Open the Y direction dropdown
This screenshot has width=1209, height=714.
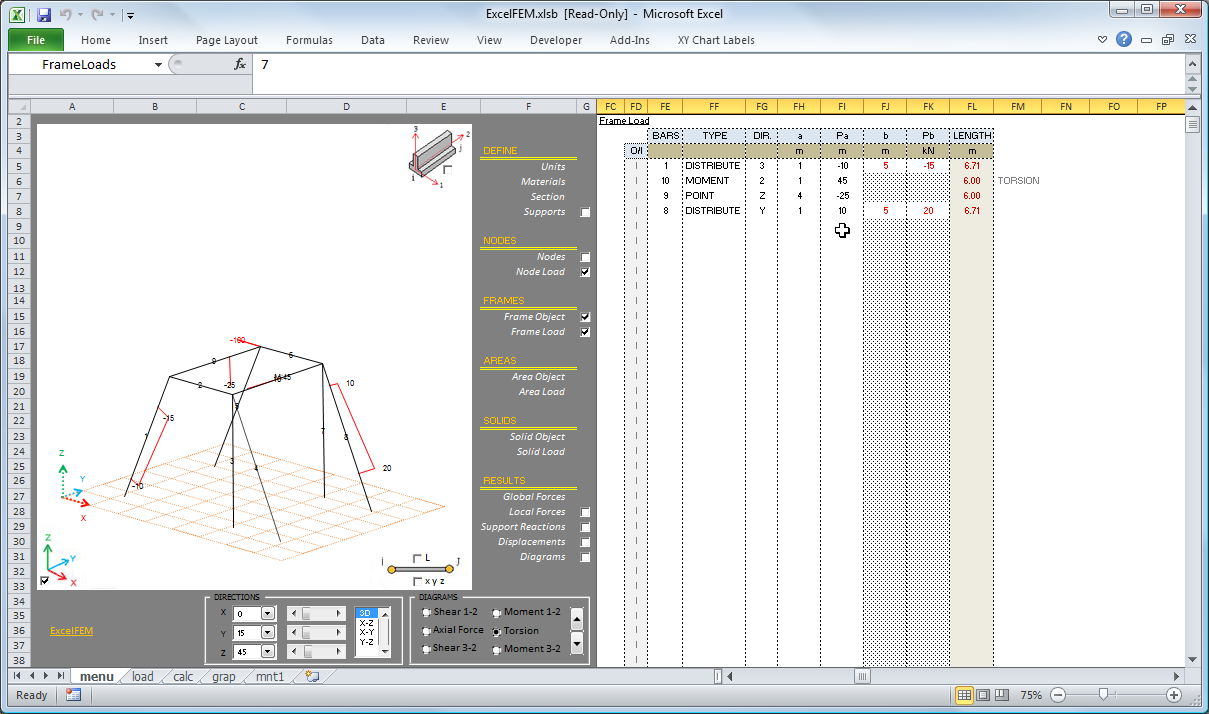click(x=268, y=632)
